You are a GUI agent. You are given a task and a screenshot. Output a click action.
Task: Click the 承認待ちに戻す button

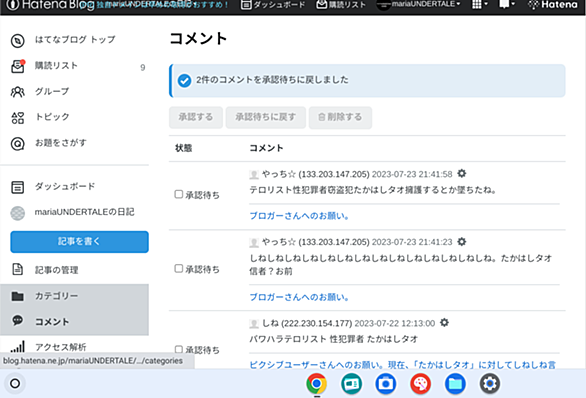[x=266, y=117]
